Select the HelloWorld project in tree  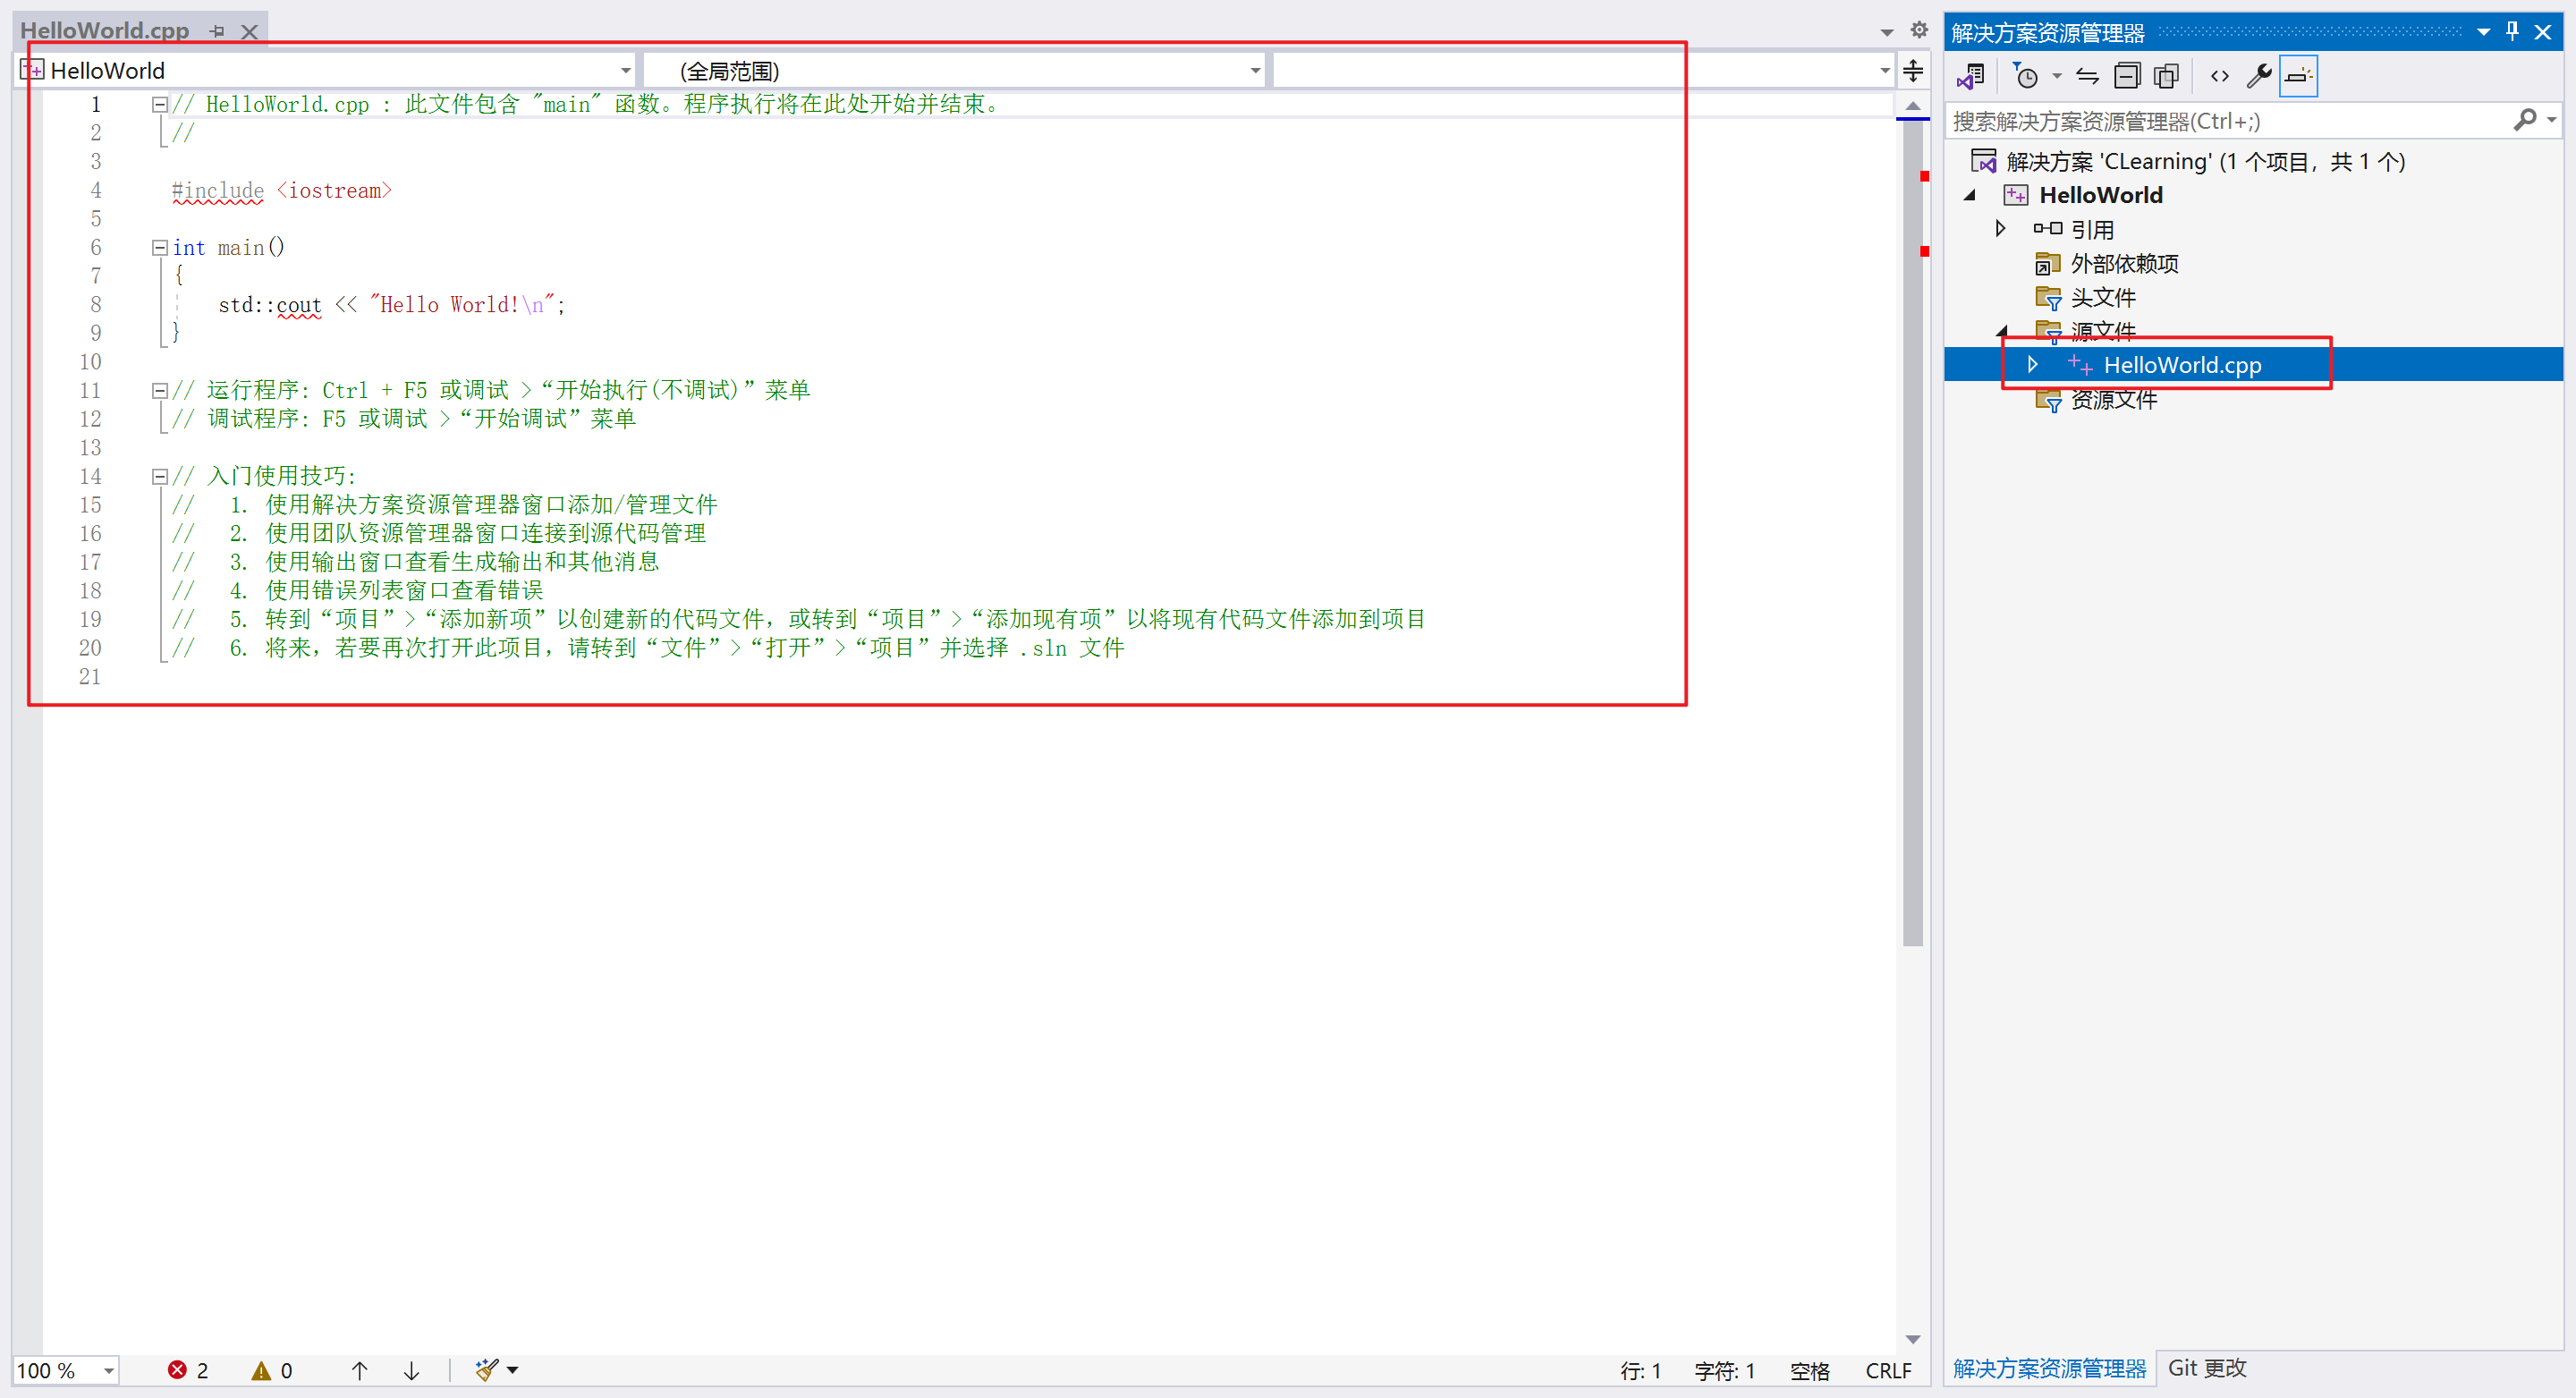pos(2100,195)
